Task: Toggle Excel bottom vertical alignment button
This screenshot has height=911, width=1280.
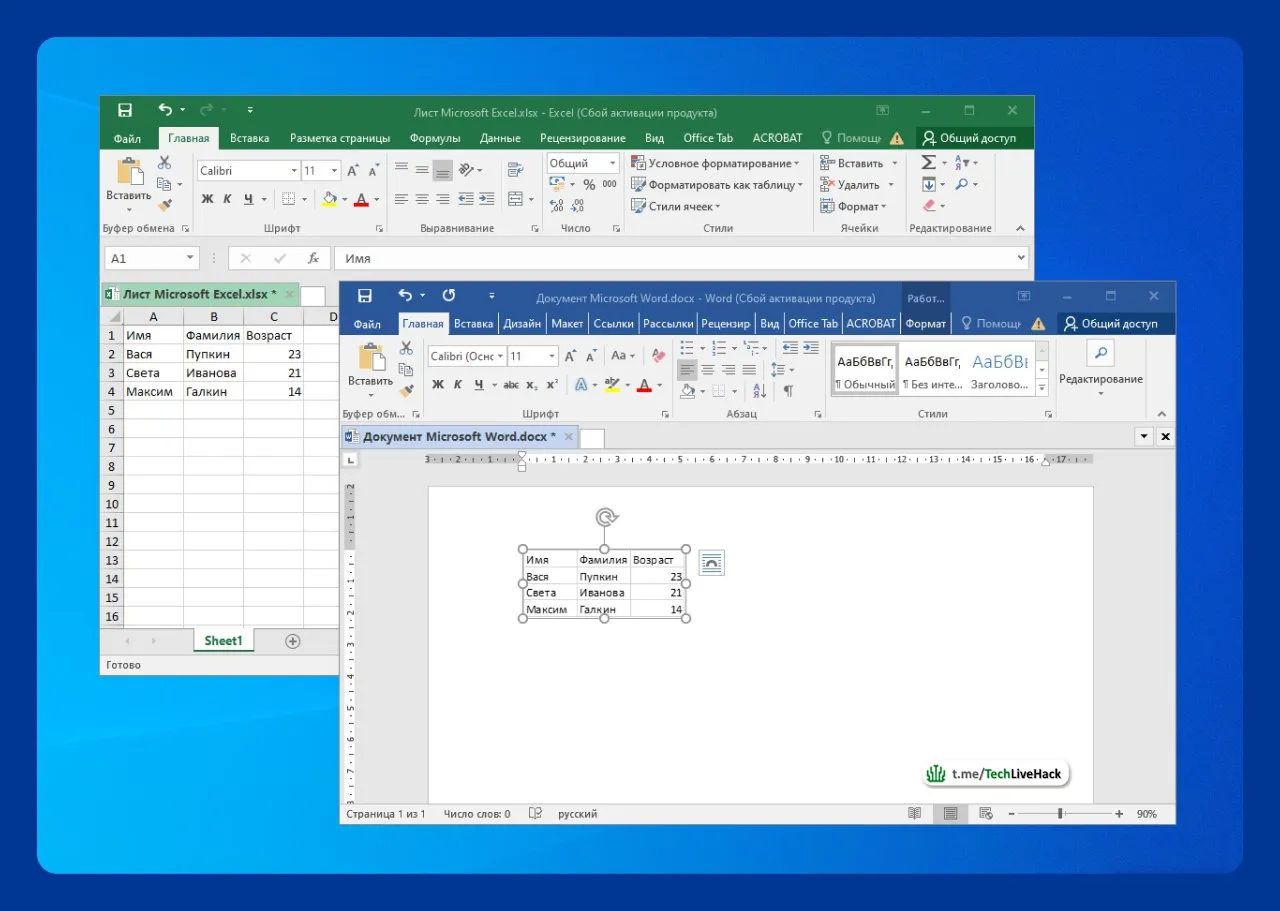Action: pyautogui.click(x=443, y=170)
